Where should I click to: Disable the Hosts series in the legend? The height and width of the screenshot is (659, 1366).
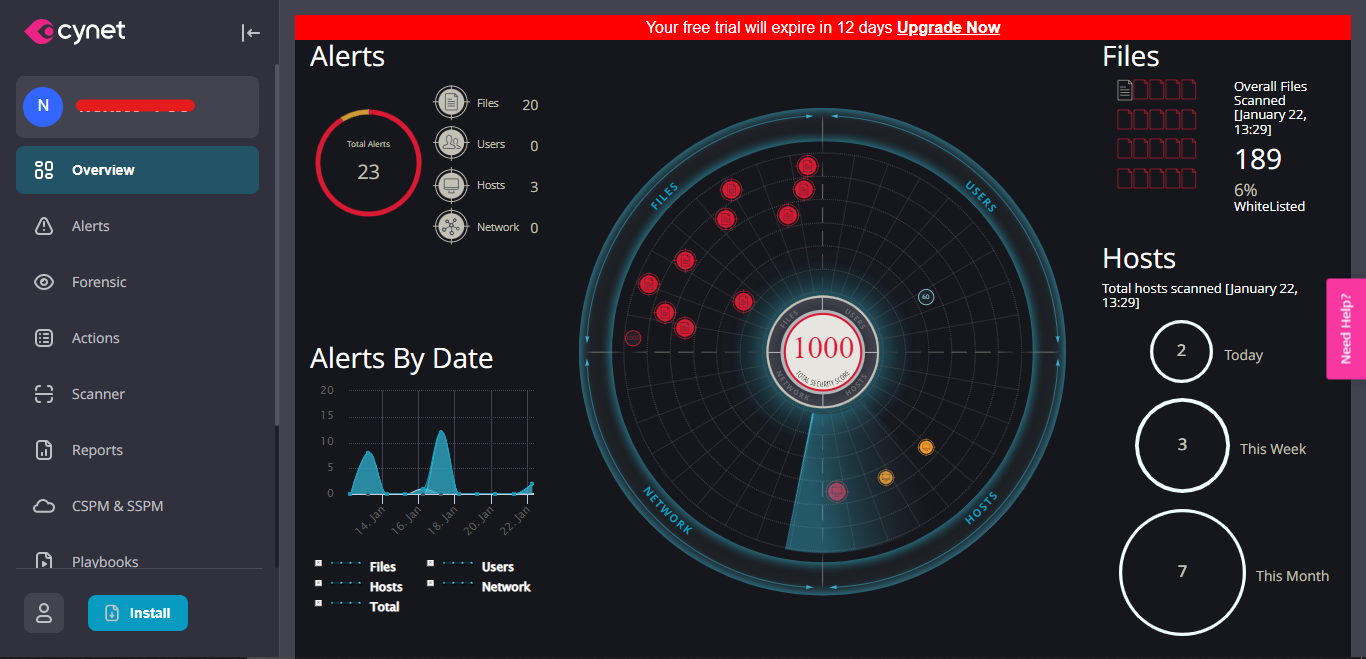[x=321, y=583]
